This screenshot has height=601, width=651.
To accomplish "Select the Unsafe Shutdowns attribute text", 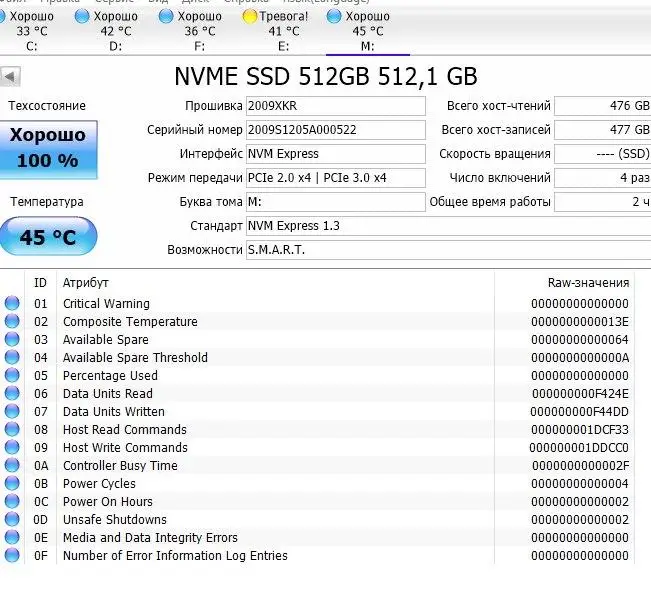I will pyautogui.click(x=115, y=520).
